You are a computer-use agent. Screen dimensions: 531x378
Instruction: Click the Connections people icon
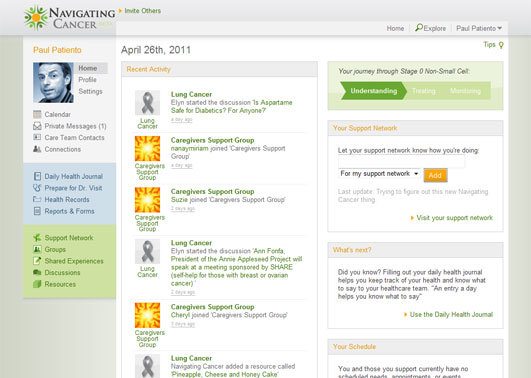(x=37, y=149)
